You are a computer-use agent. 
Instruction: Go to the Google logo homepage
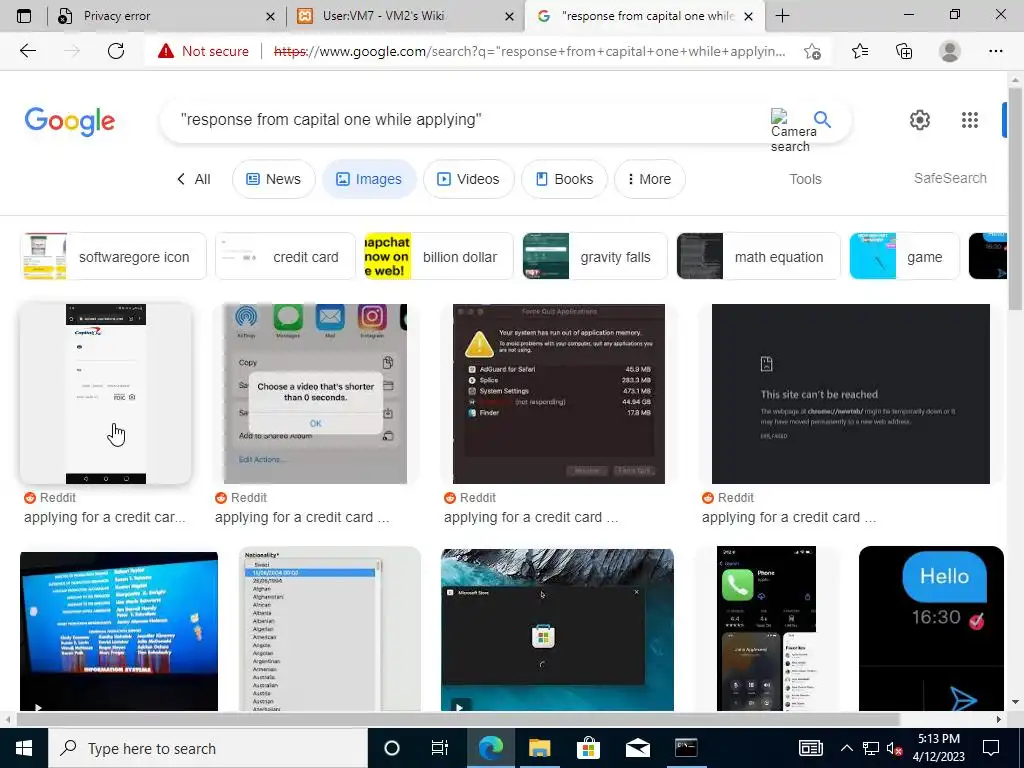pos(69,121)
